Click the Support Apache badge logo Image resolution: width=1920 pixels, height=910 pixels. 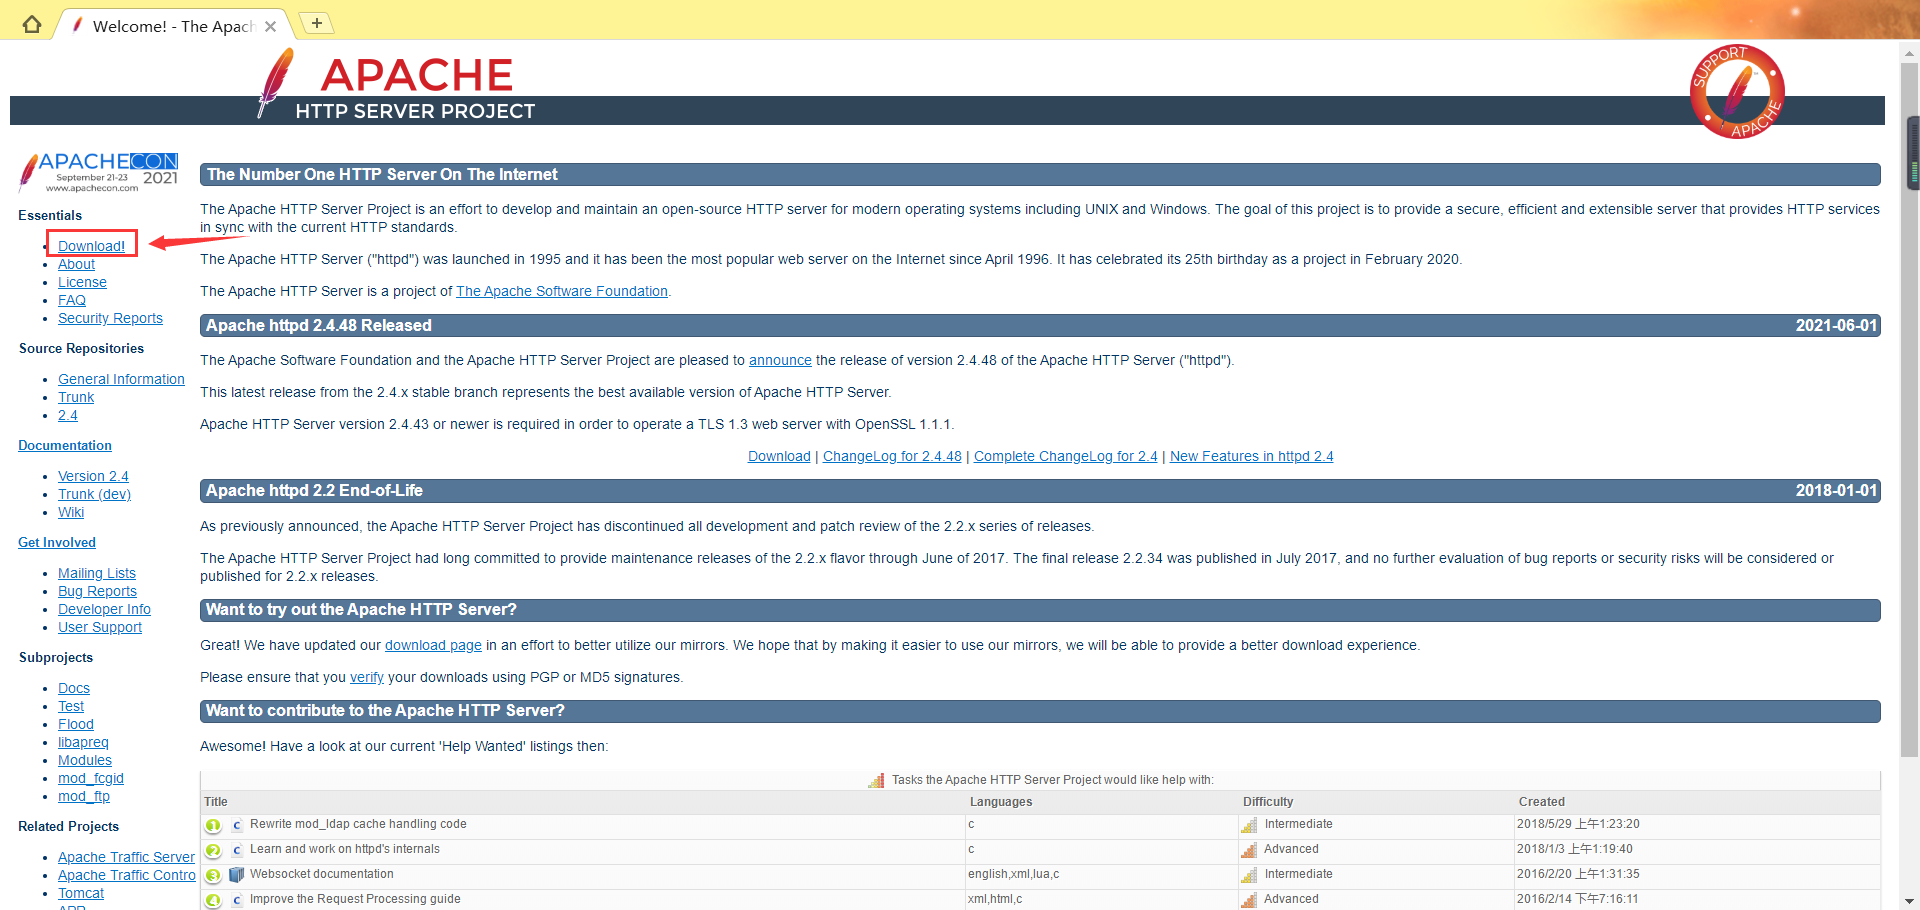point(1737,91)
